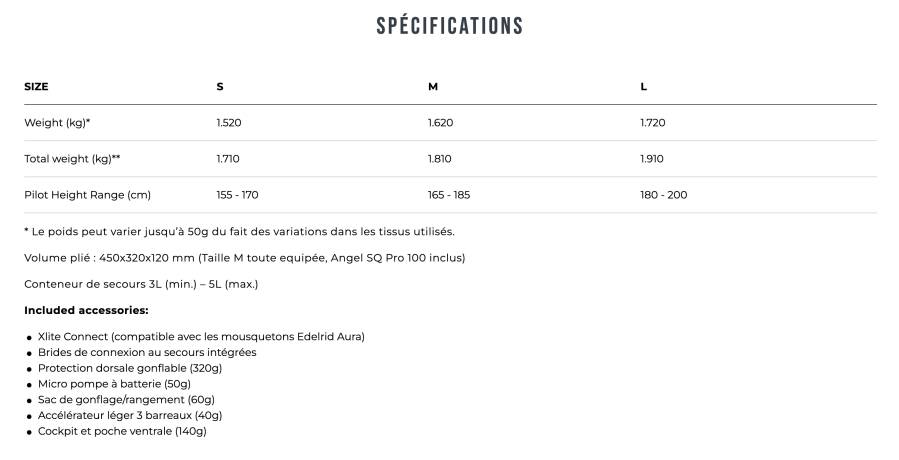899x460 pixels.
Task: Select the SIZE column header
Action: pyautogui.click(x=36, y=87)
